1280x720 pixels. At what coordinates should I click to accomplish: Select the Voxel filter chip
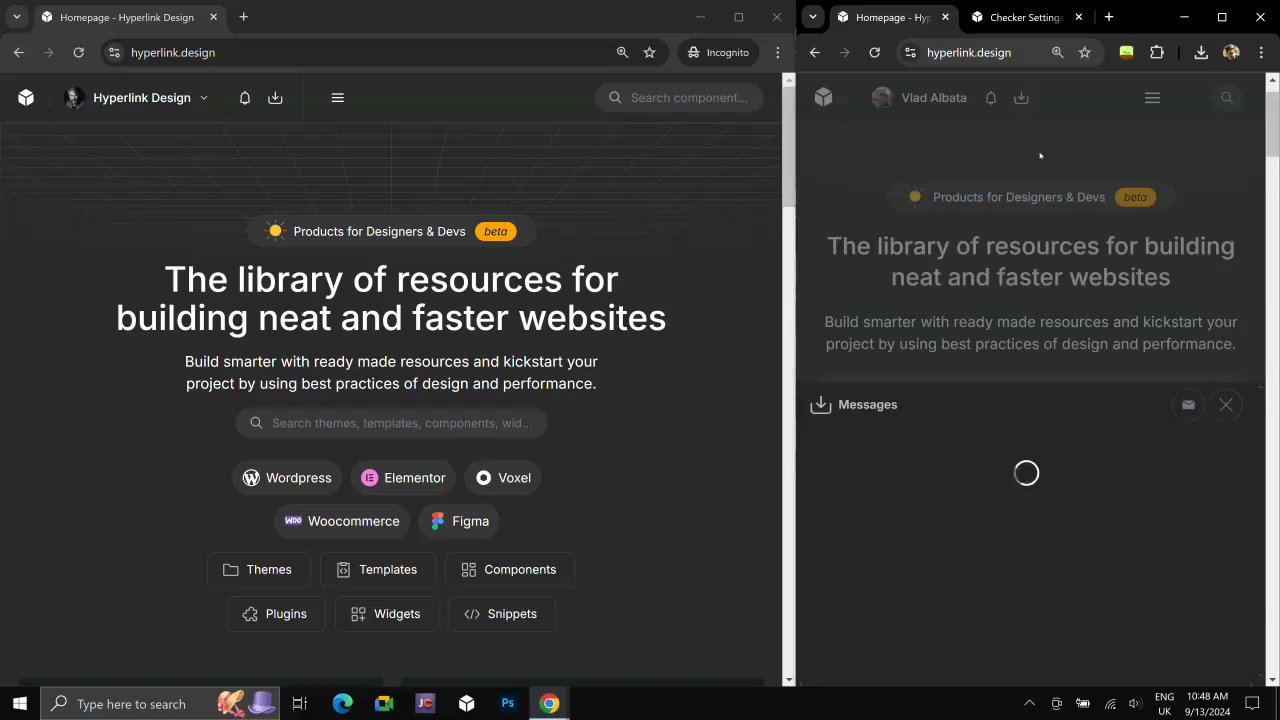click(x=504, y=478)
